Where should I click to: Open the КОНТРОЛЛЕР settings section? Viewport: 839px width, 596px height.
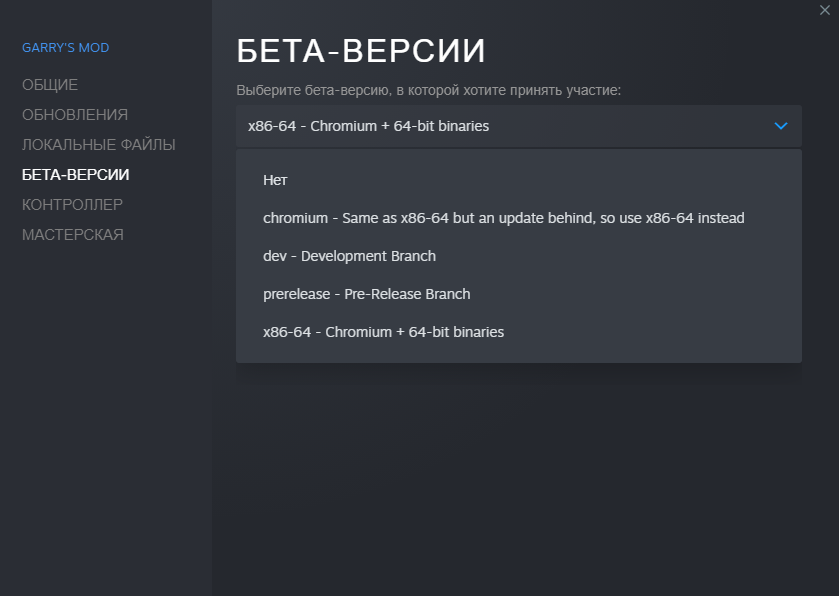click(73, 205)
